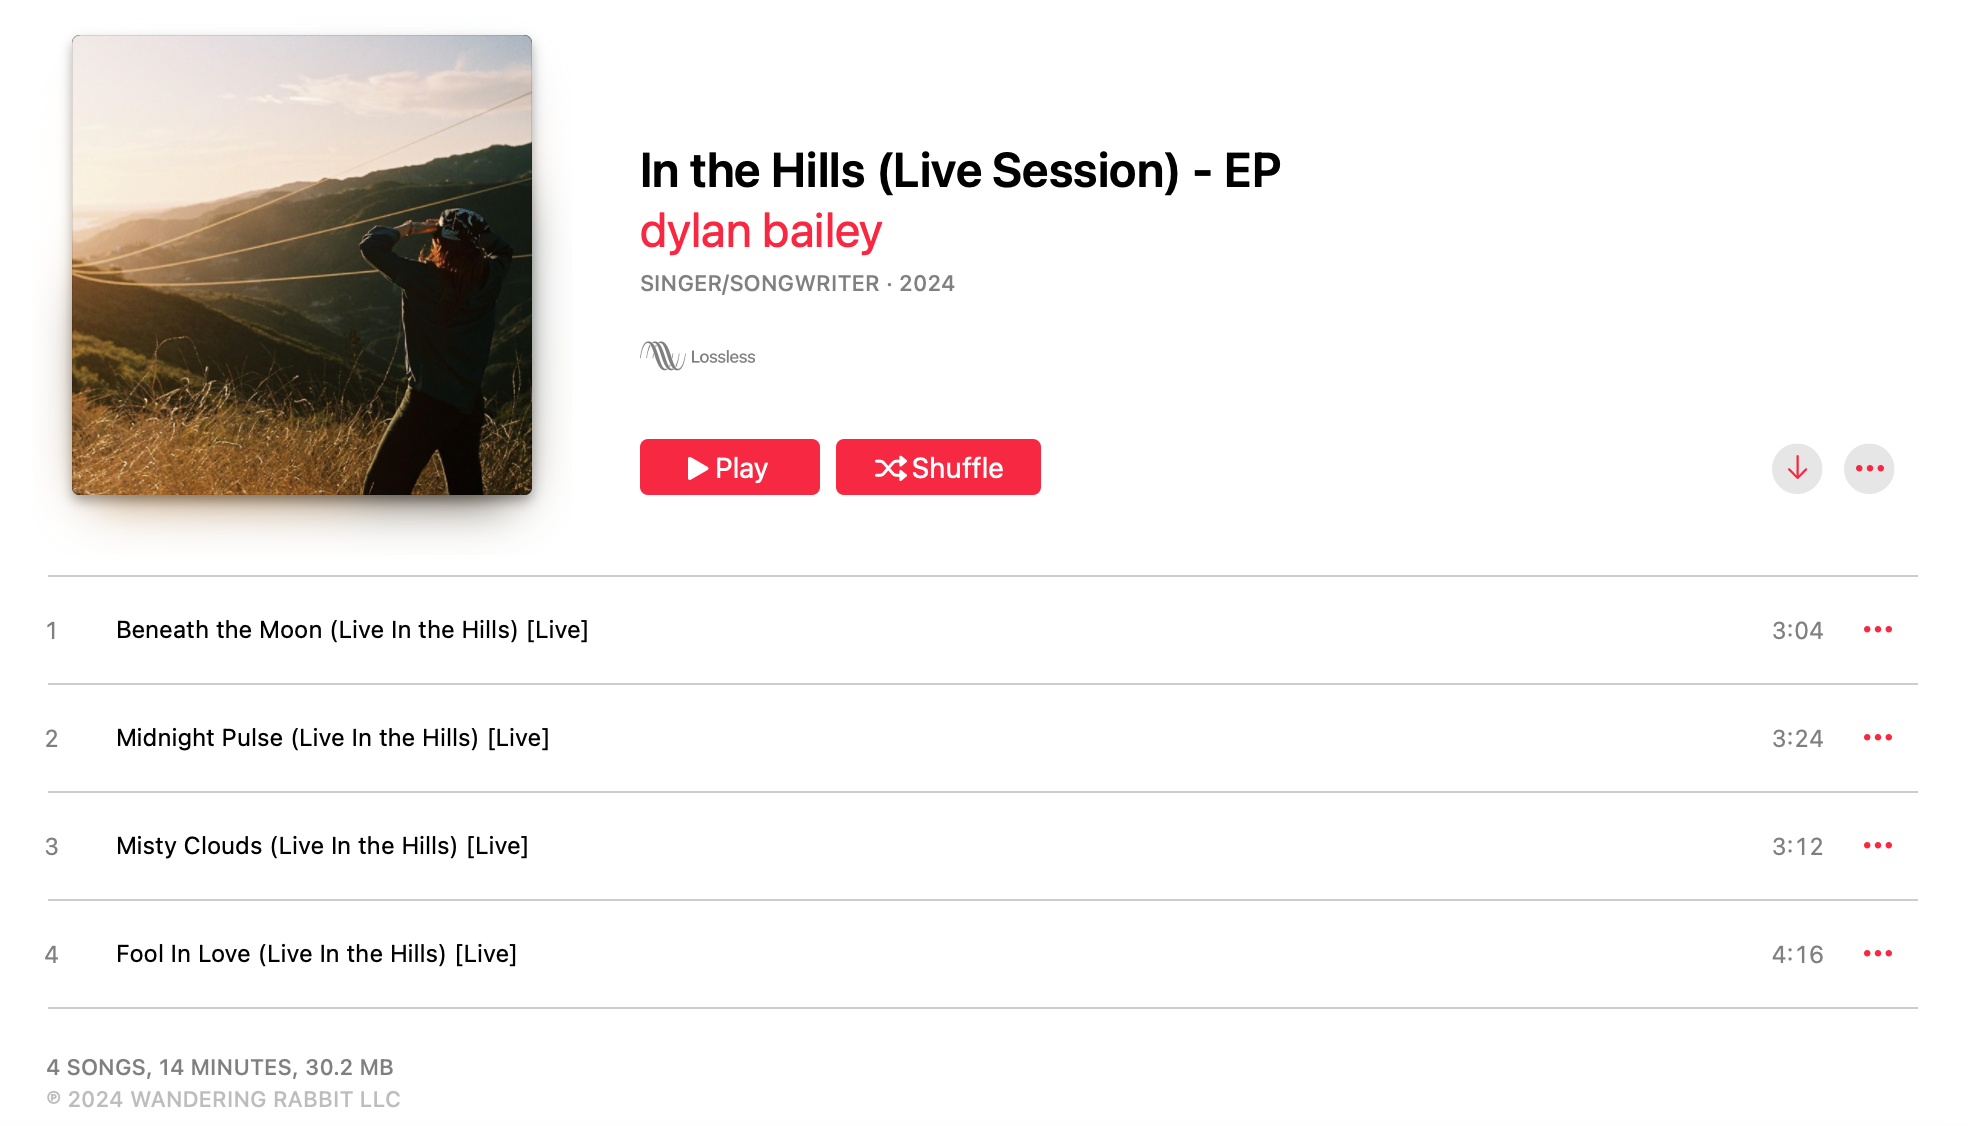This screenshot has height=1126, width=1982.
Task: Select track Midnight Pulse
Action: [x=332, y=737]
